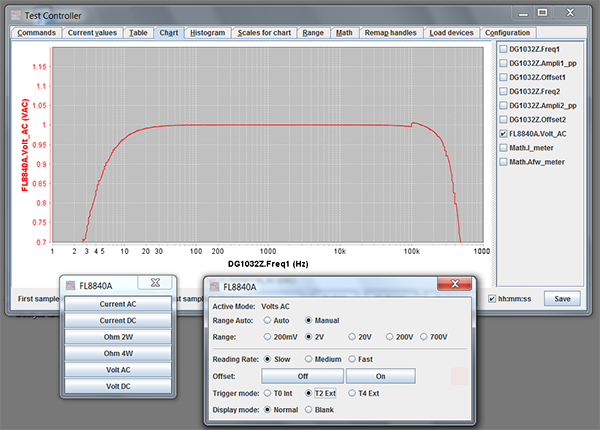Switch to the Histogram tab
This screenshot has height=430, width=600.
[x=207, y=33]
